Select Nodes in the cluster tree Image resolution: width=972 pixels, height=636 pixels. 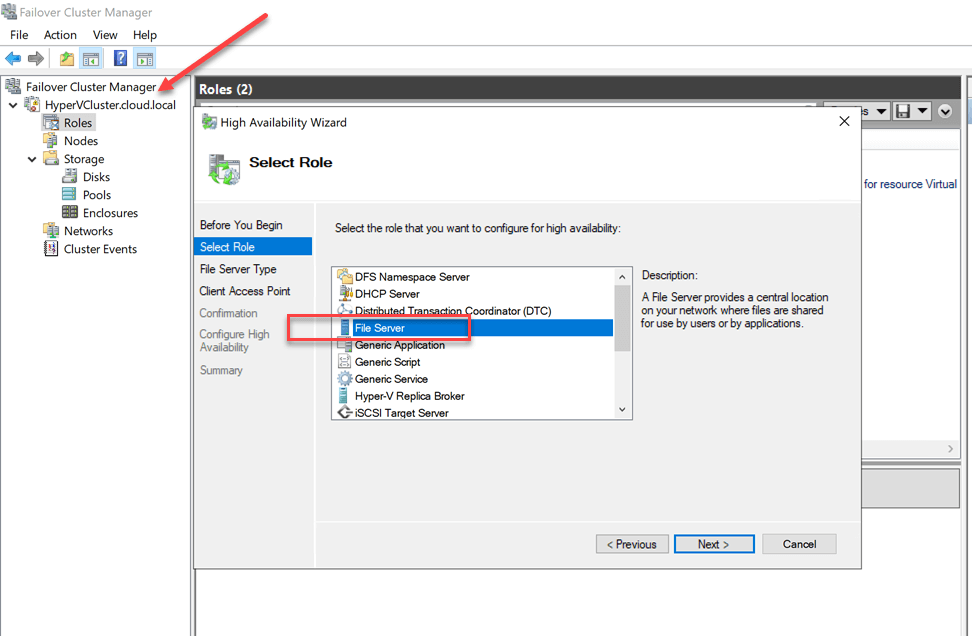[81, 141]
